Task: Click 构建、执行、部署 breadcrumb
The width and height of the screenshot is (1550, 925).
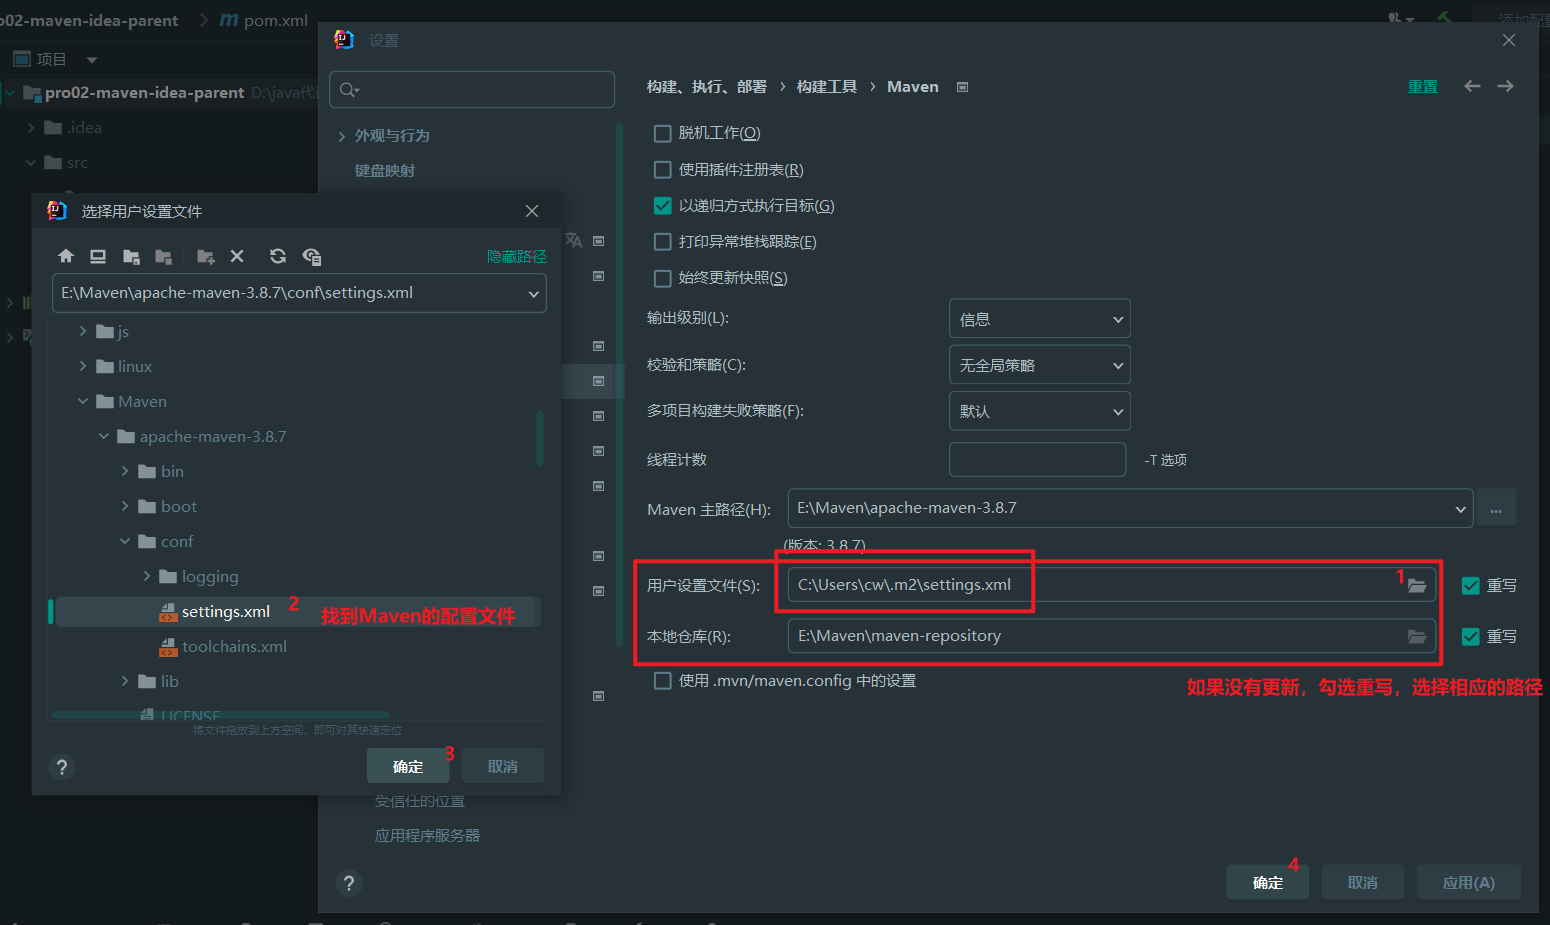Action: (x=707, y=87)
